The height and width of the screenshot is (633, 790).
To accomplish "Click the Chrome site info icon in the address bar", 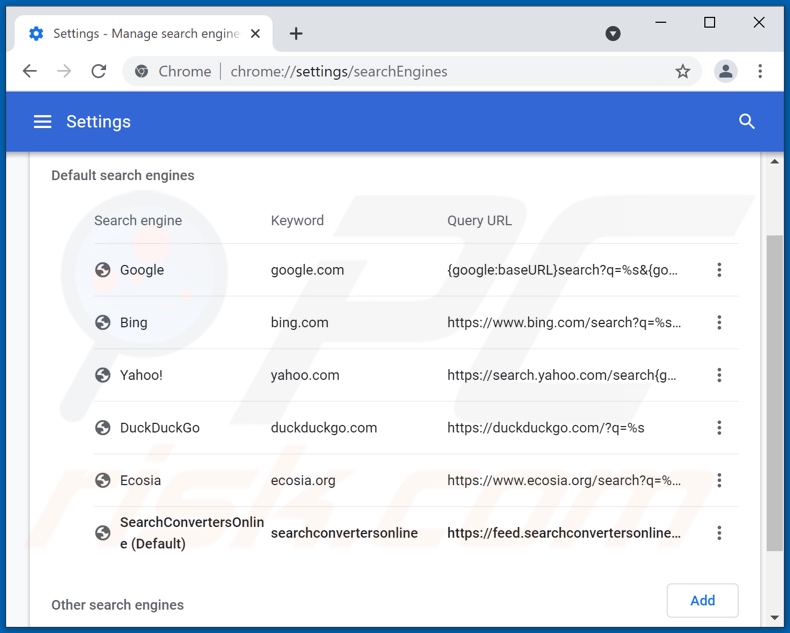I will coord(142,71).
